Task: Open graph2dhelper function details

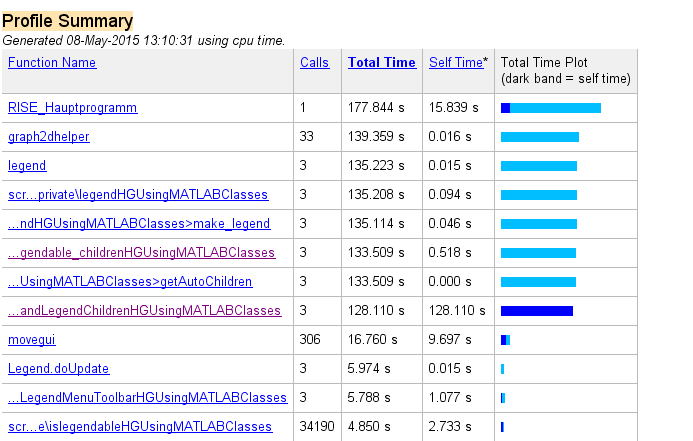Action: 48,136
